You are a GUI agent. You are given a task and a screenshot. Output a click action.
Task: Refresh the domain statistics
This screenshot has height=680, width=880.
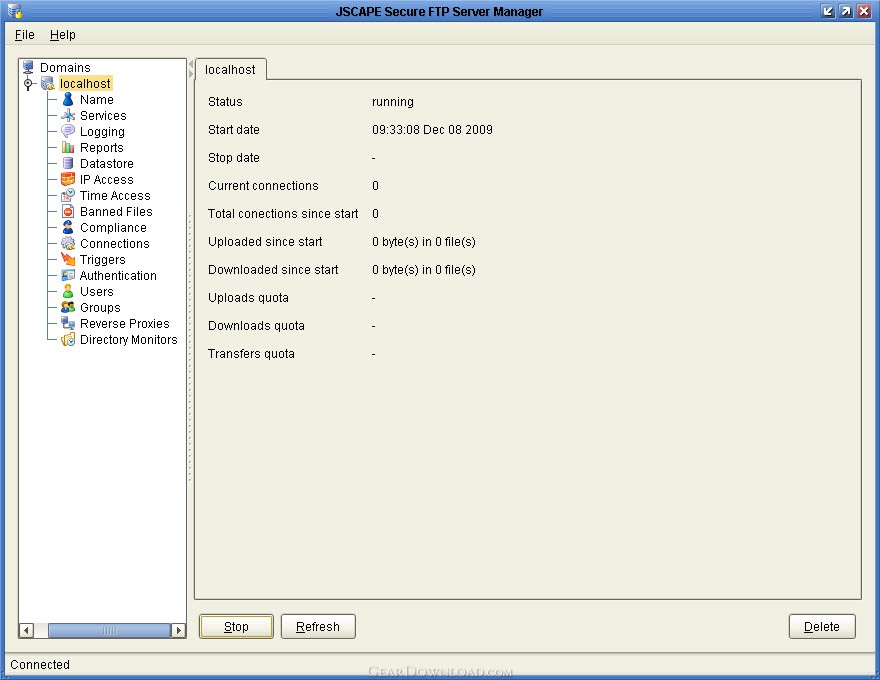[x=318, y=627]
